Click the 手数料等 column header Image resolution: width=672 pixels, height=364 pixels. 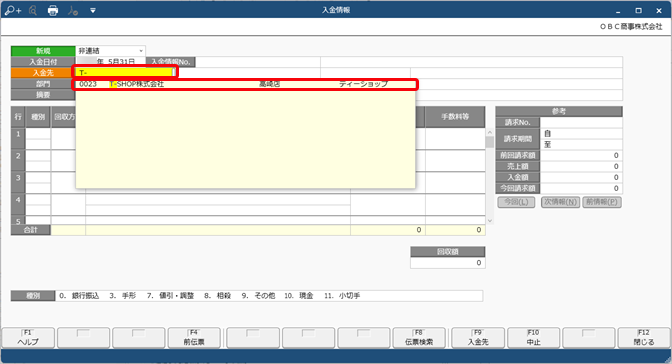click(x=455, y=117)
